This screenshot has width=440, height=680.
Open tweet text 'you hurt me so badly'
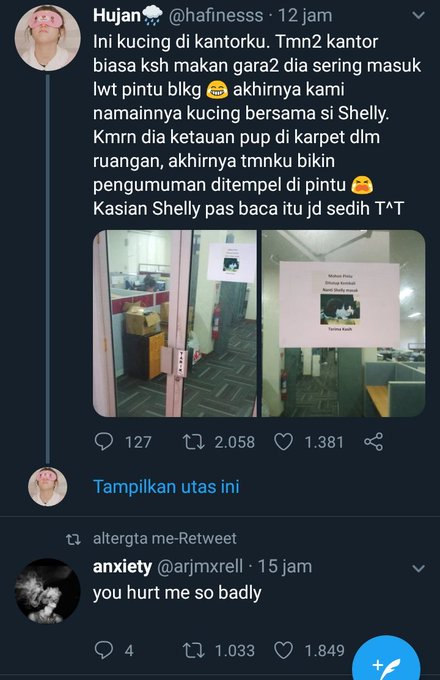point(177,593)
